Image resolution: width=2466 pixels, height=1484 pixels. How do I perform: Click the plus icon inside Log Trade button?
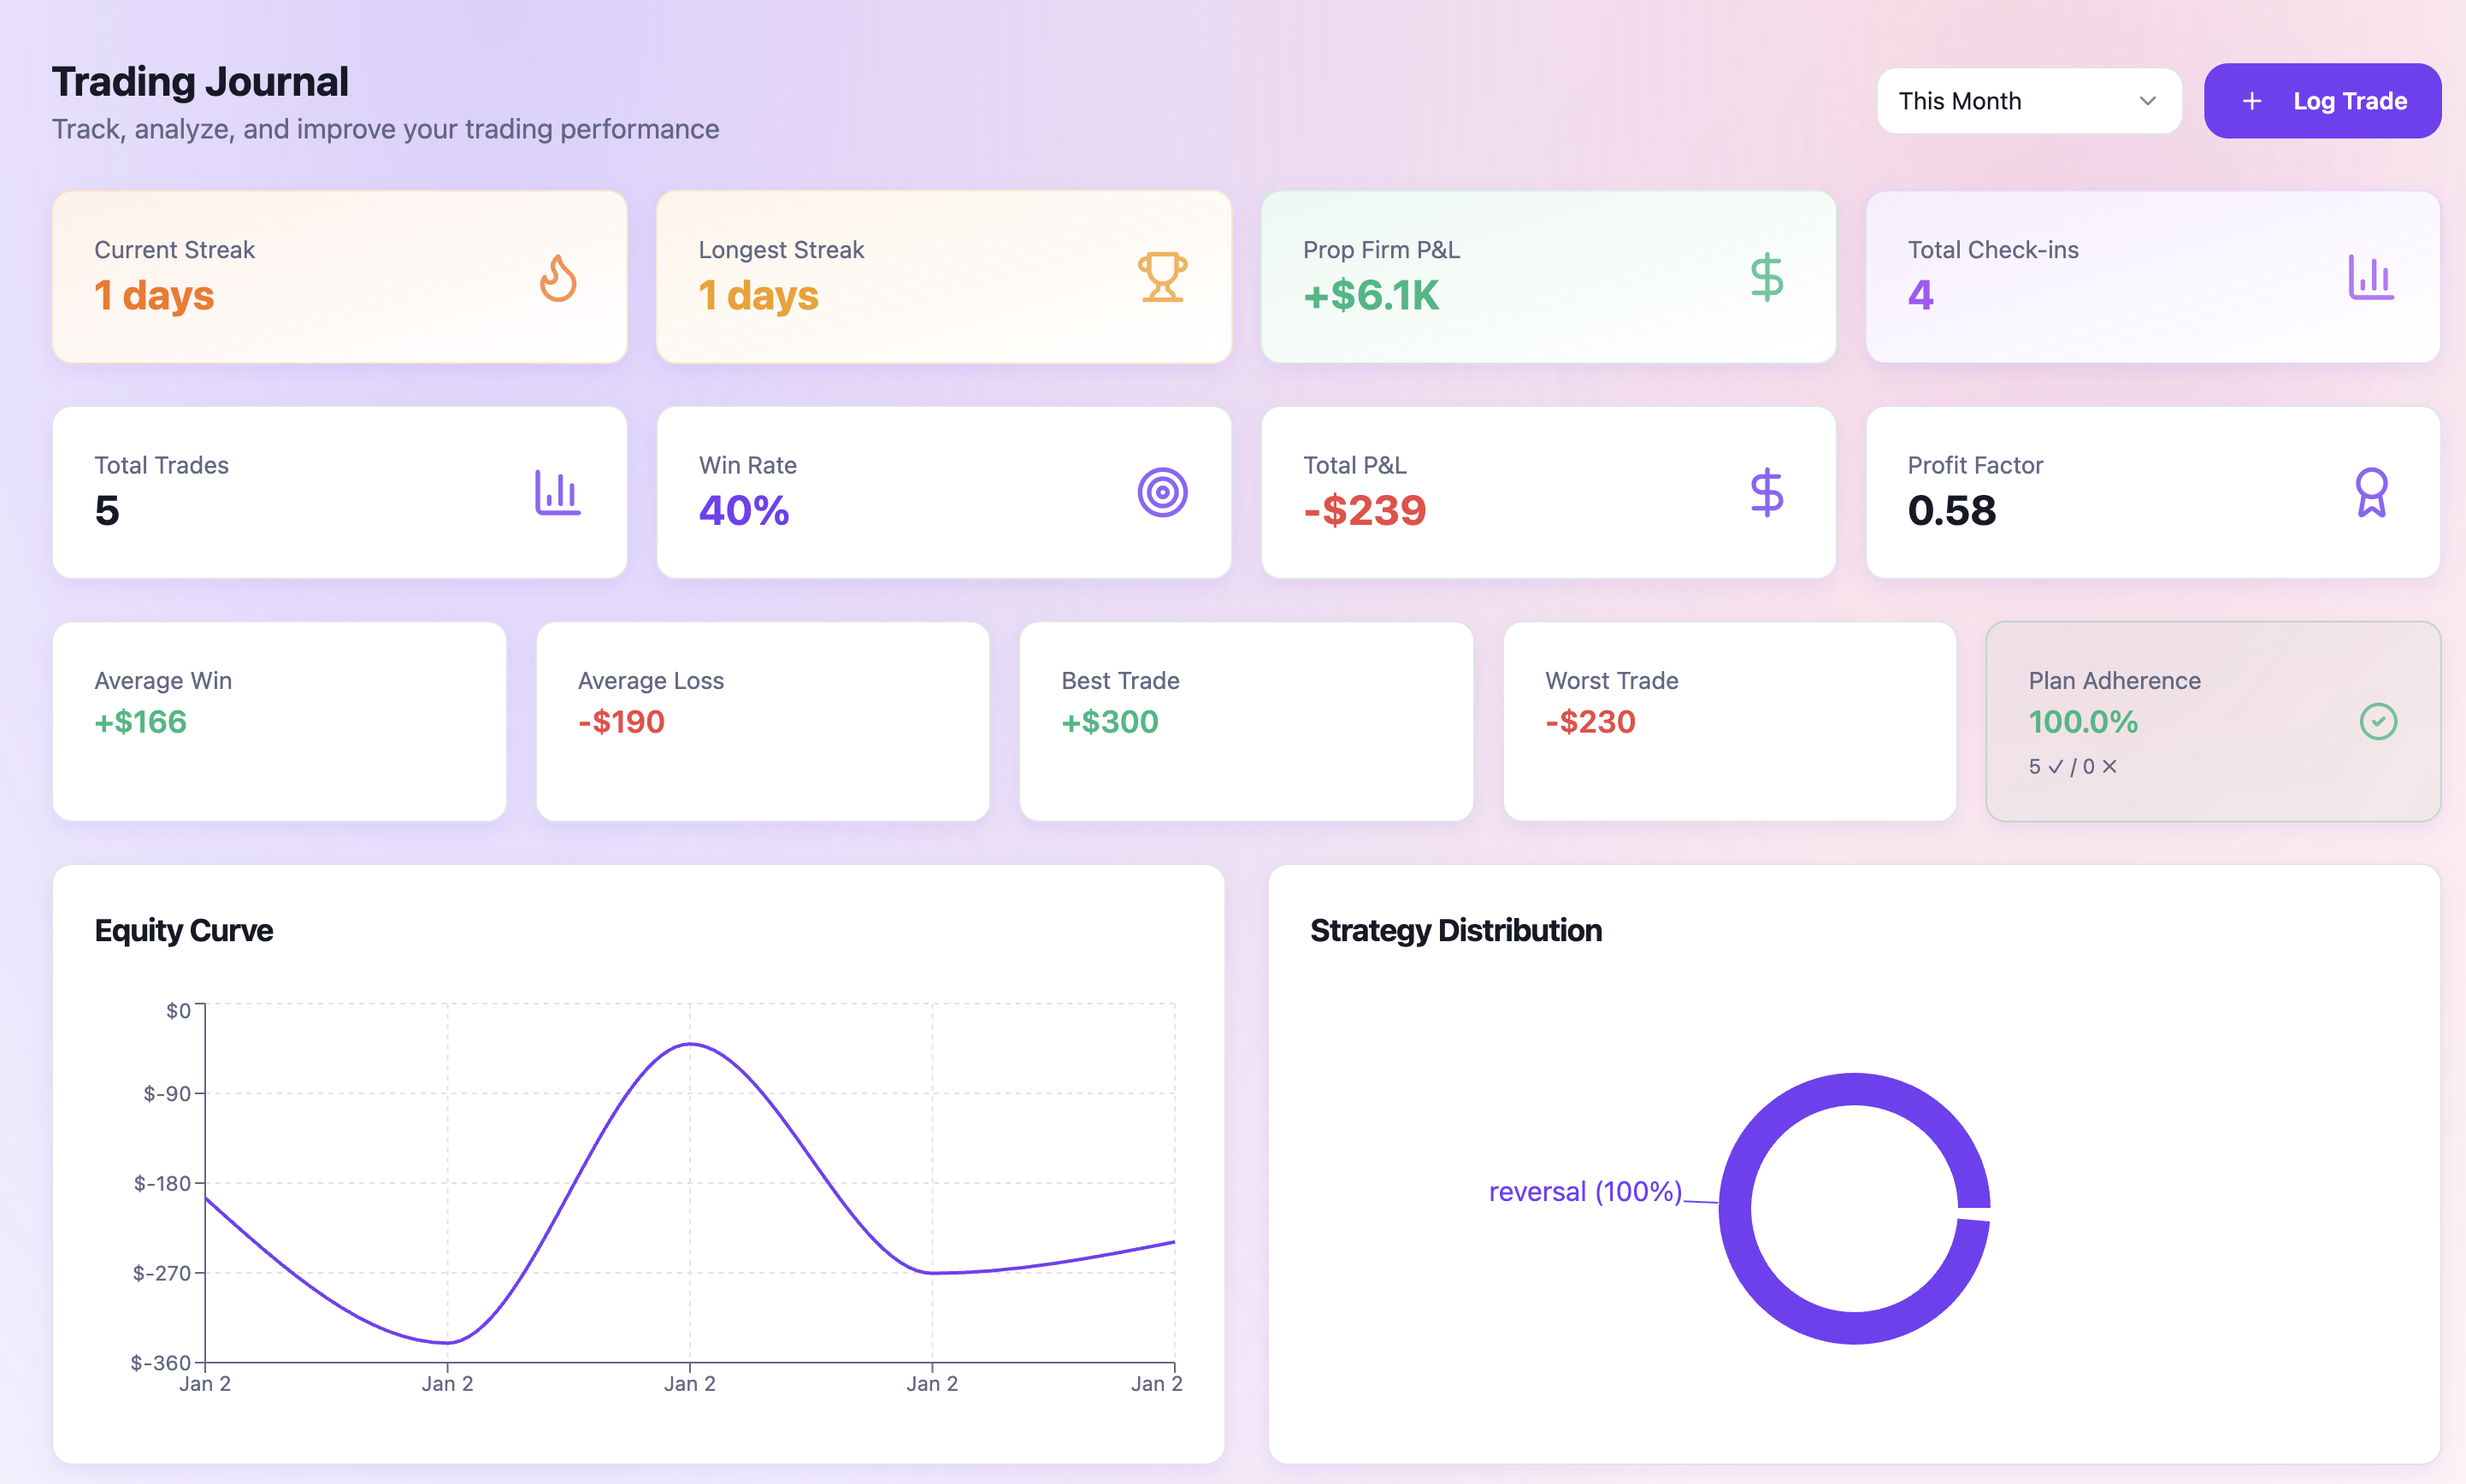pyautogui.click(x=2251, y=100)
